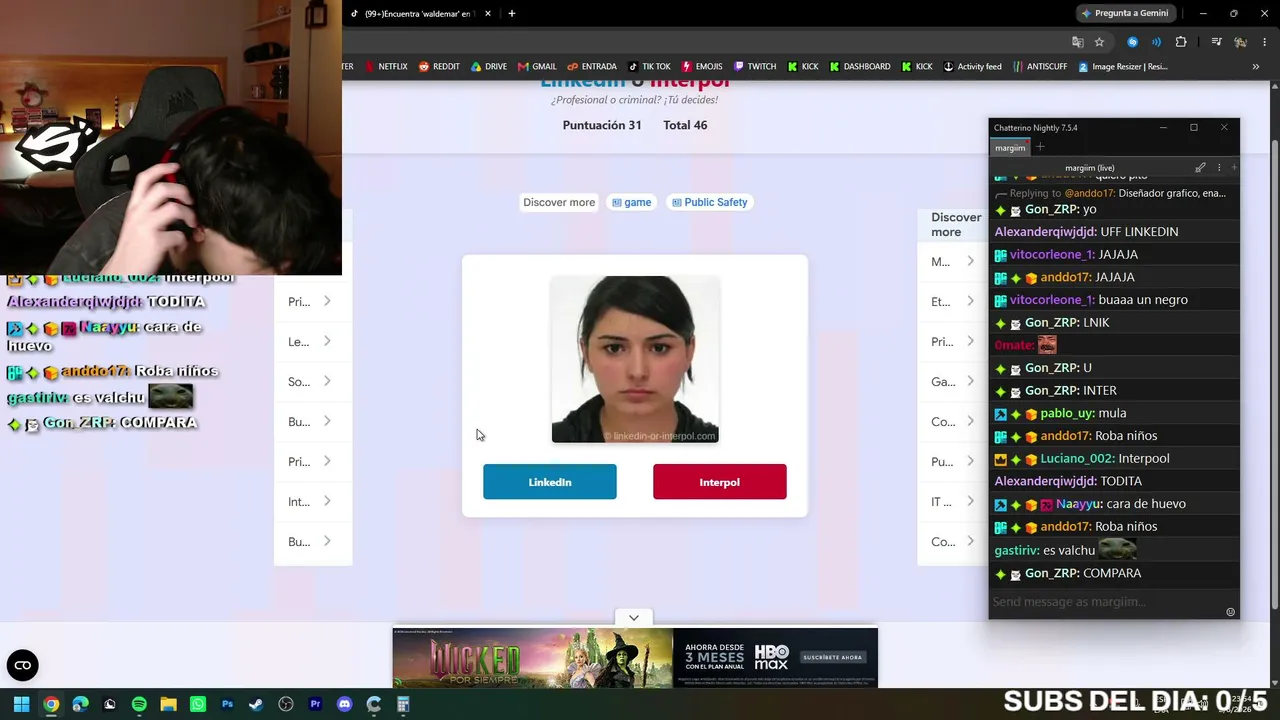This screenshot has height=720, width=1280.
Task: Close the 'Encuentra waldemar' browser tab
Action: click(488, 14)
